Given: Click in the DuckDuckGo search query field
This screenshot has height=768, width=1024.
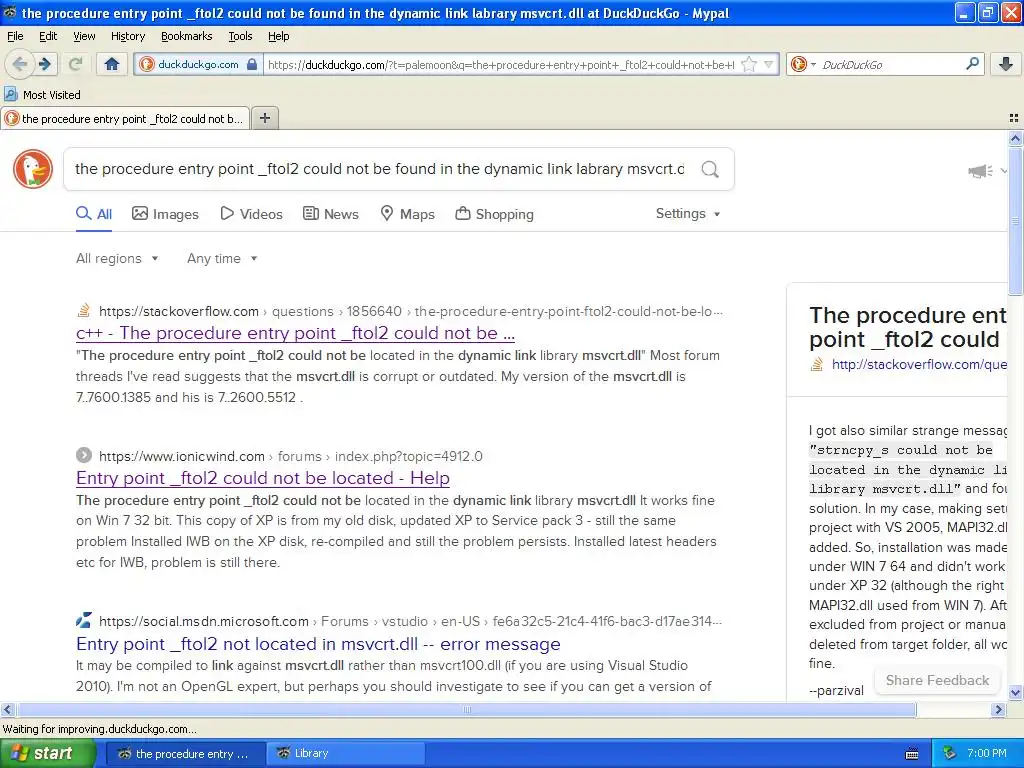Looking at the screenshot, I should coord(380,170).
